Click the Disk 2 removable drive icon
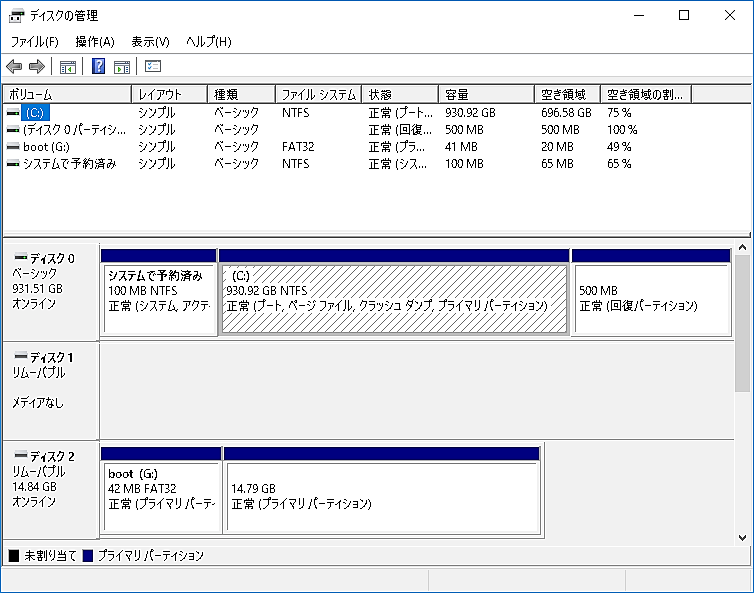 tap(21, 454)
